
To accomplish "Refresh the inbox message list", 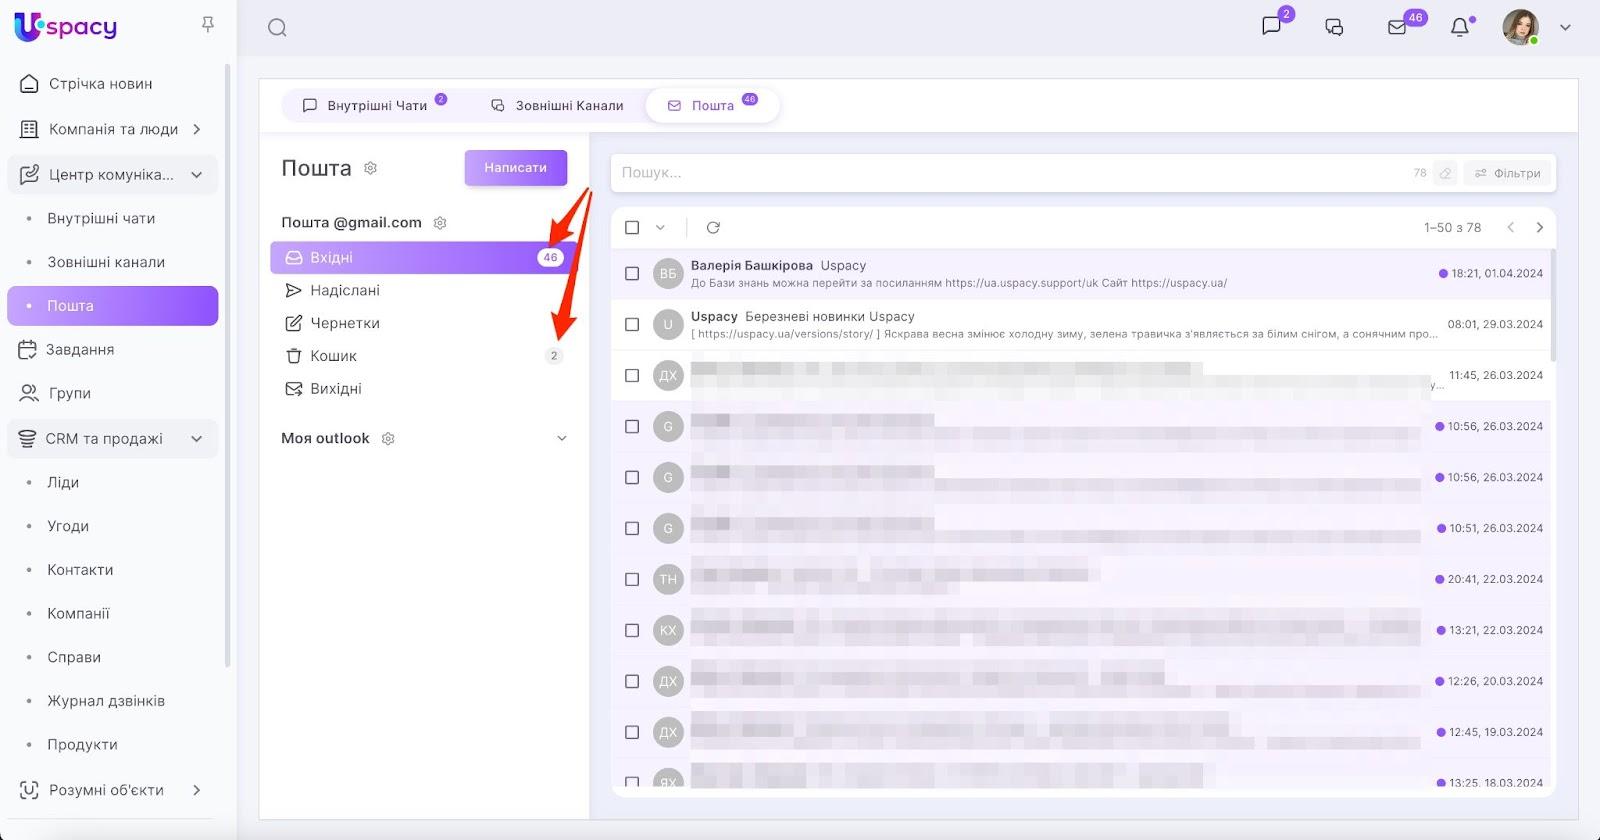I will click(713, 228).
